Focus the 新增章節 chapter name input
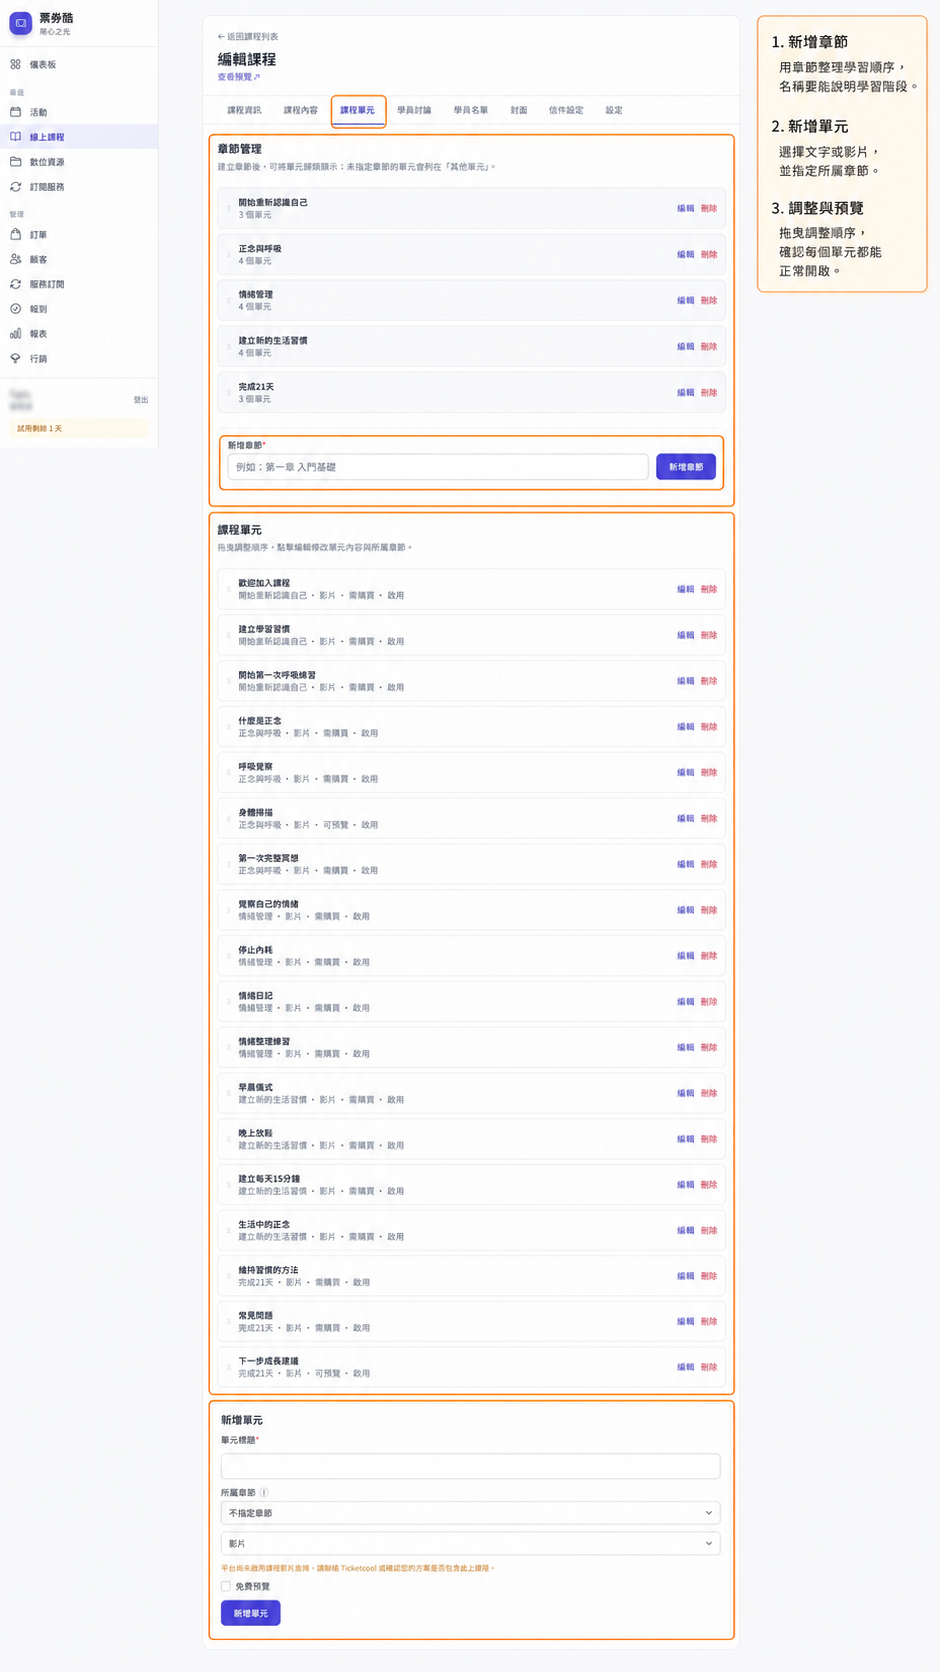The image size is (940, 1672). click(x=438, y=467)
